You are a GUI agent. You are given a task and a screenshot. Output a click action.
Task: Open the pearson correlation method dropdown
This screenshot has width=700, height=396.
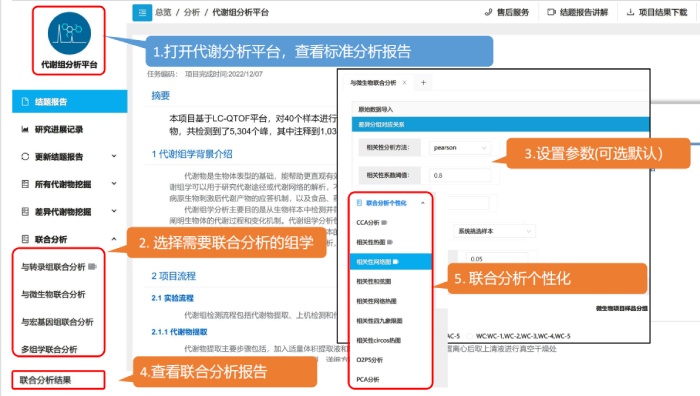(459, 147)
